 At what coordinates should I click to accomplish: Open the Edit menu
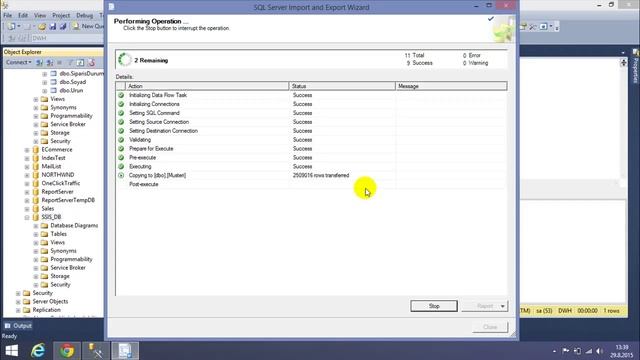pyautogui.click(x=23, y=16)
